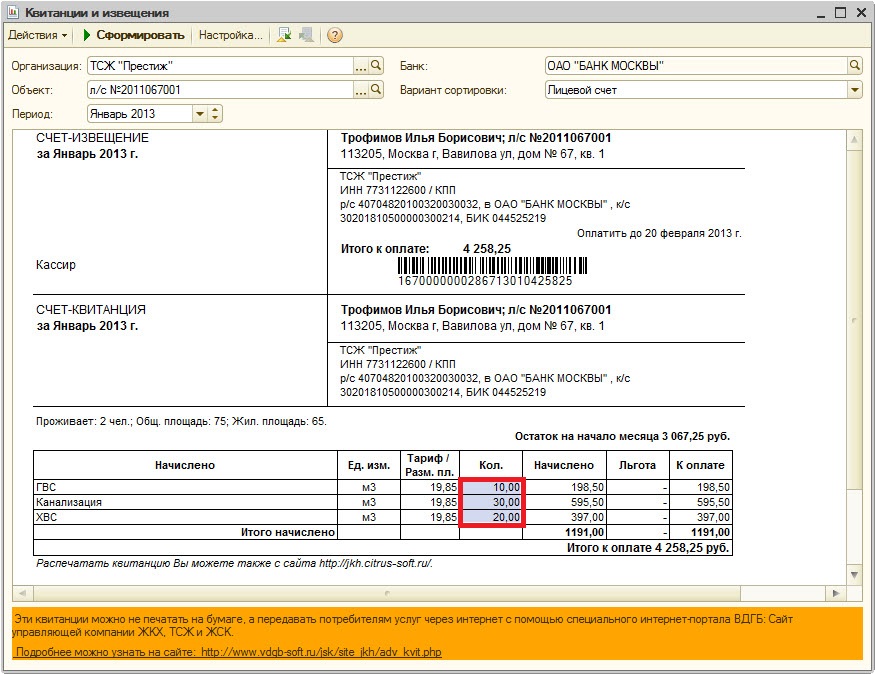
Task: Expand the Период dropdown arrow
Action: coord(200,114)
